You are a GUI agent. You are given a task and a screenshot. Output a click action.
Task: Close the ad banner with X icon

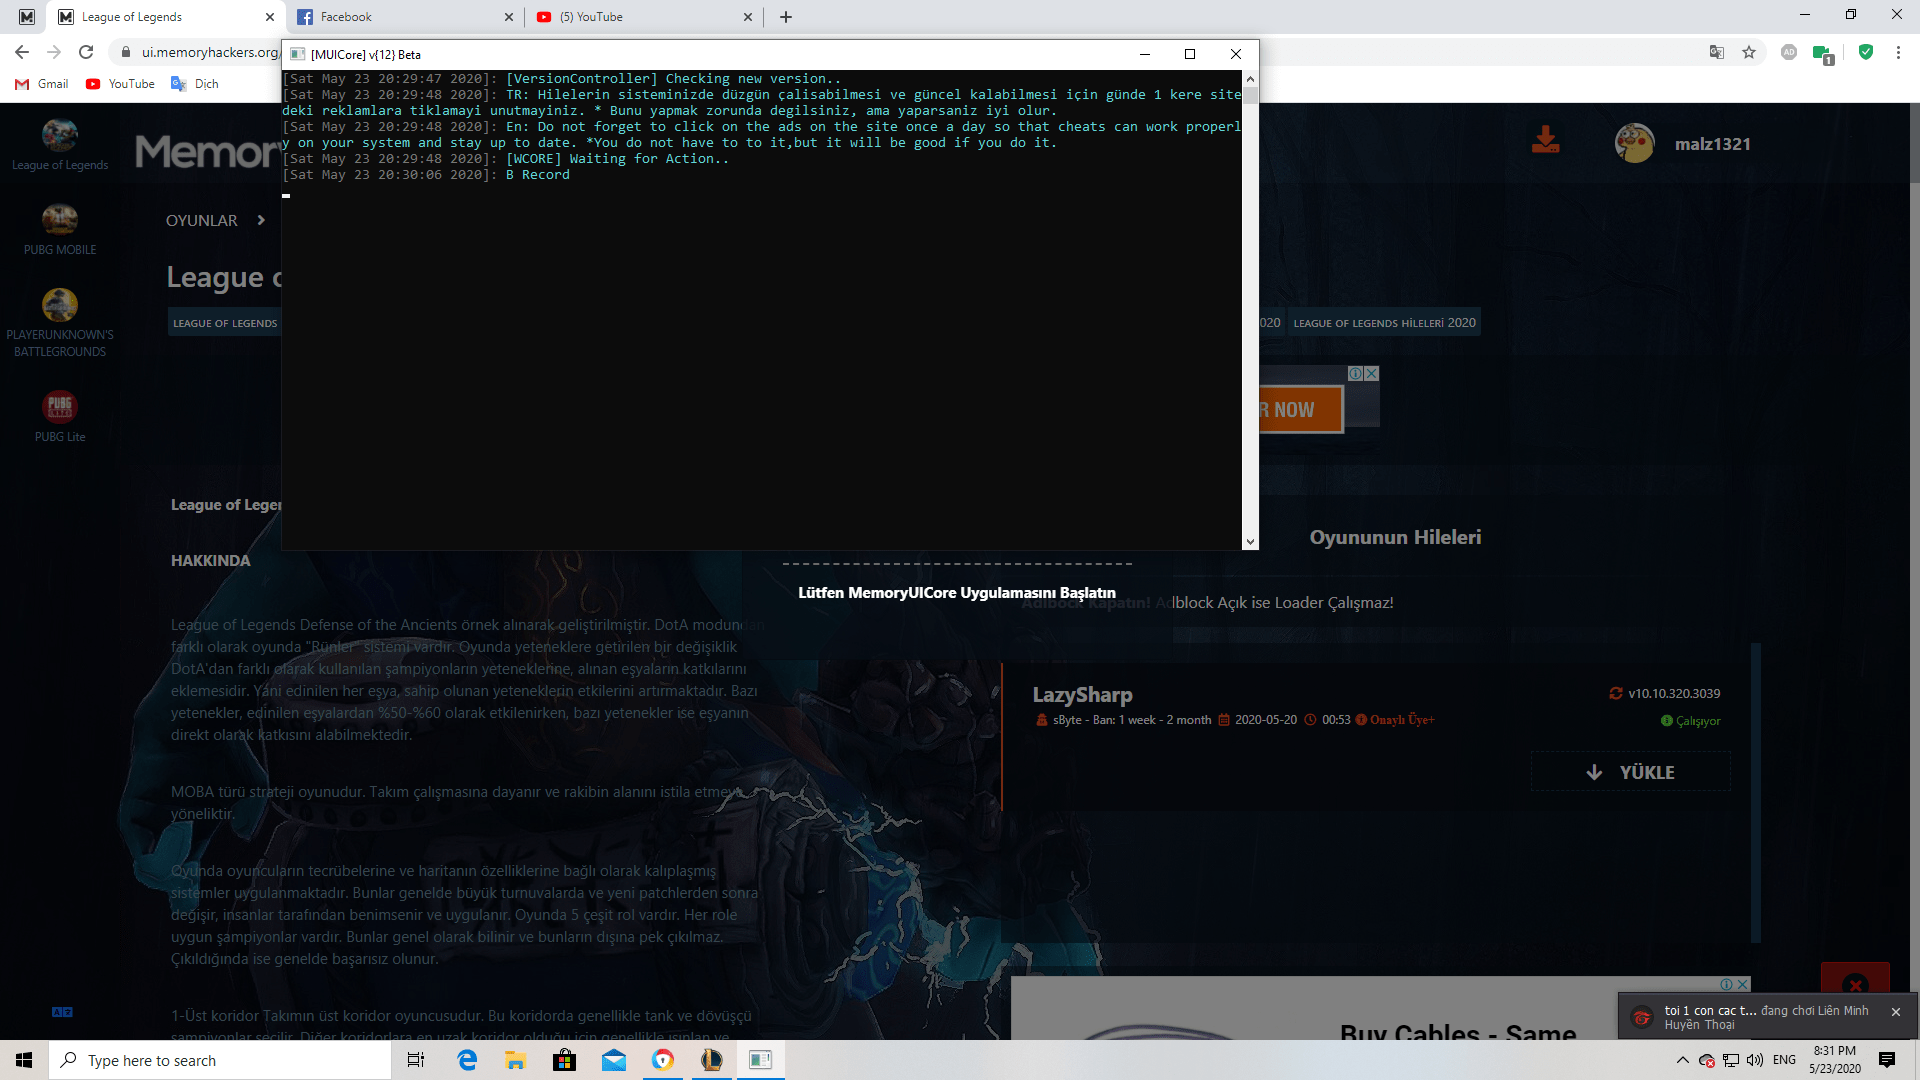click(x=1372, y=373)
